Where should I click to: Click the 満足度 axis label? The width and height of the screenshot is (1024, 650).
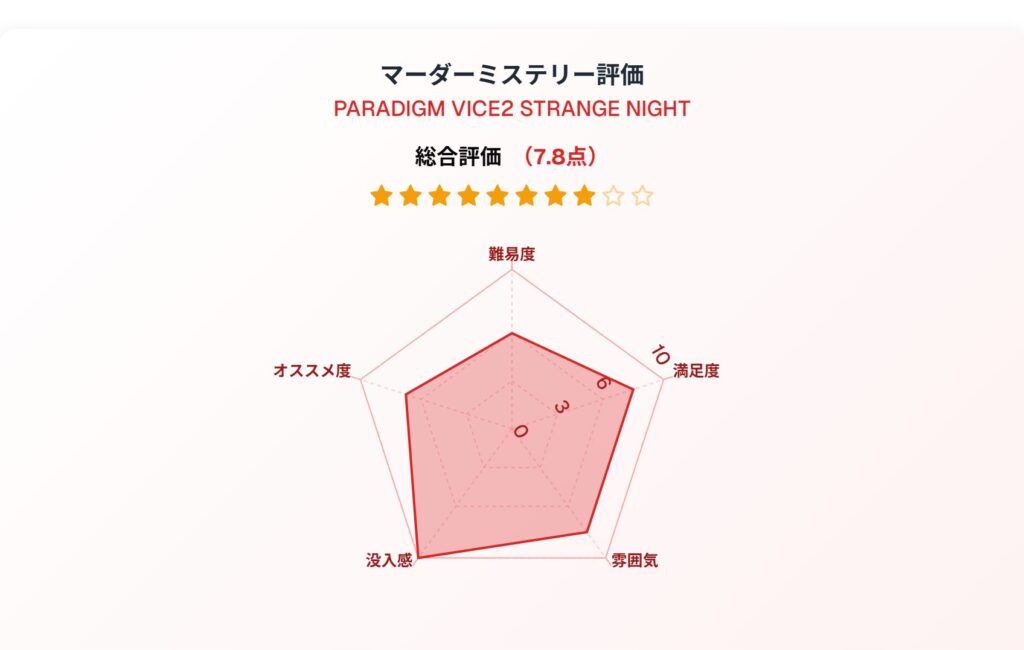click(x=696, y=370)
